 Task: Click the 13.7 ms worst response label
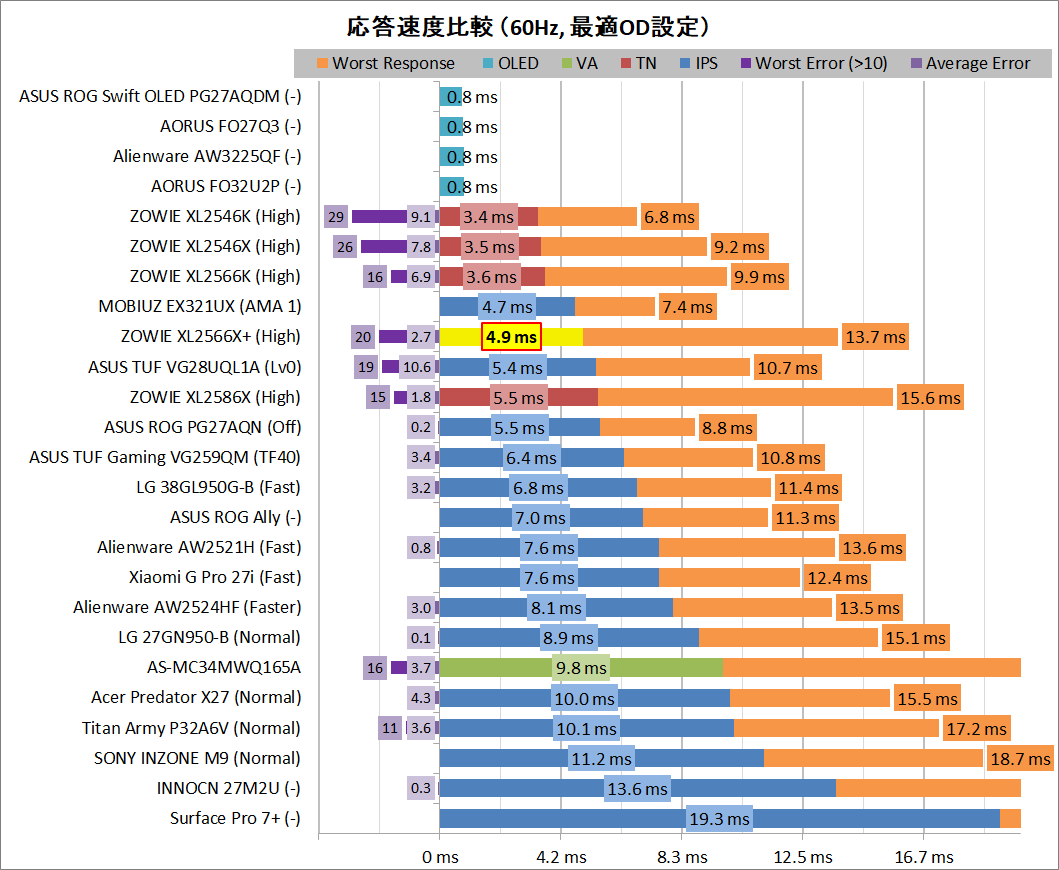(x=875, y=337)
